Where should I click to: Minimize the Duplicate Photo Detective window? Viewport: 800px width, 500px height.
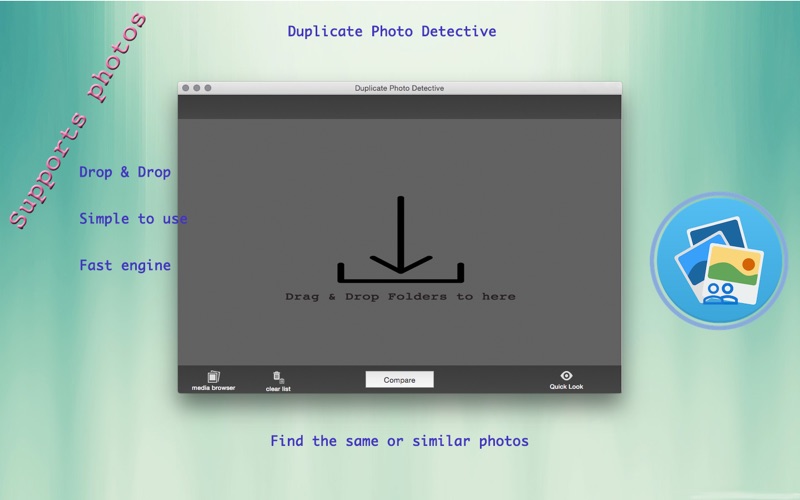197,88
